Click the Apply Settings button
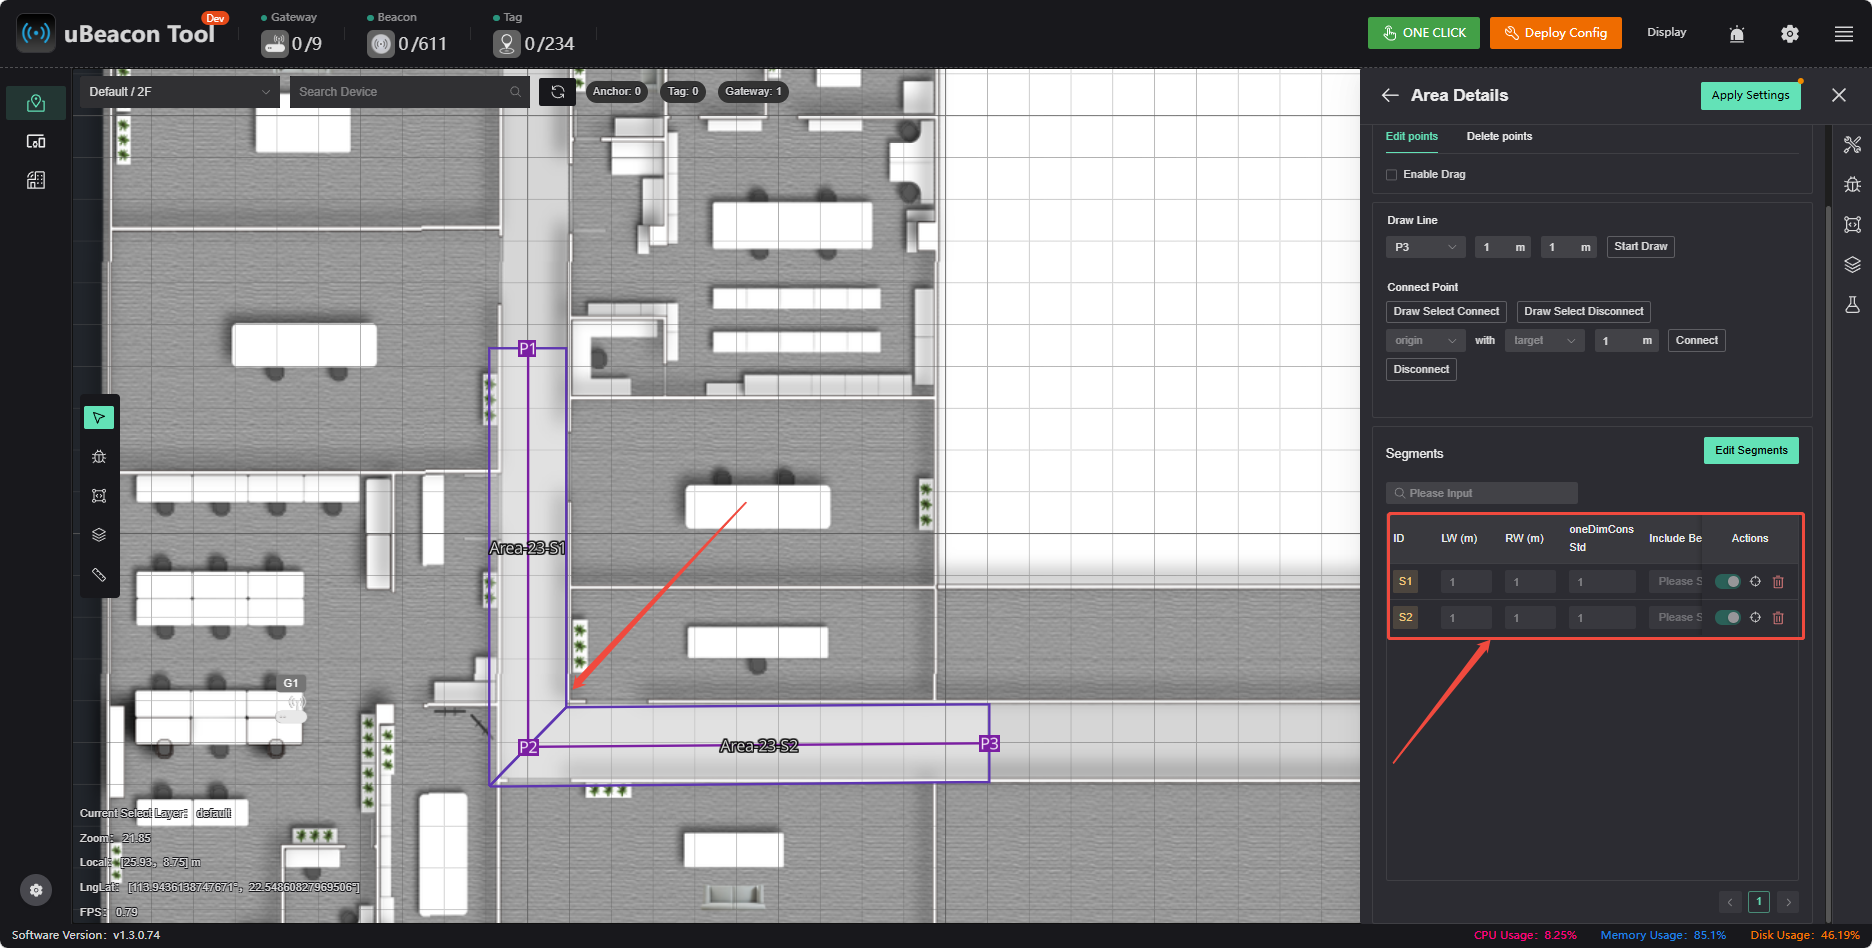1872x948 pixels. point(1750,96)
